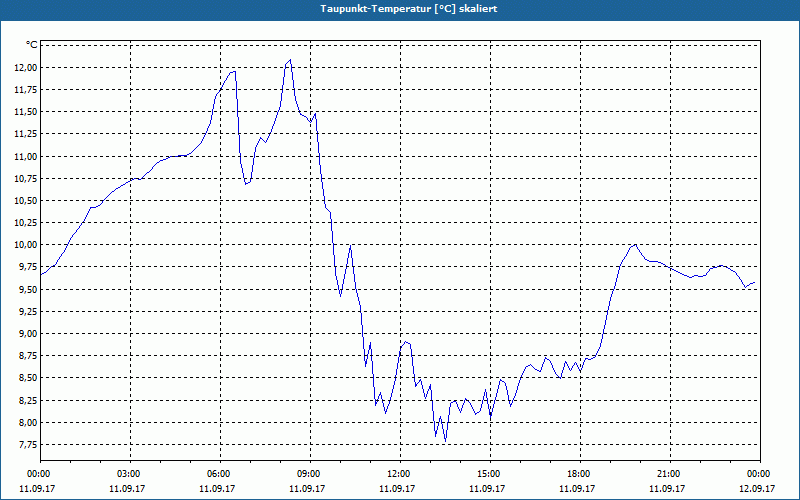Pick the '9,25' y-axis tick label
Screen dimensions: 800x500
pyautogui.click(x=29, y=312)
